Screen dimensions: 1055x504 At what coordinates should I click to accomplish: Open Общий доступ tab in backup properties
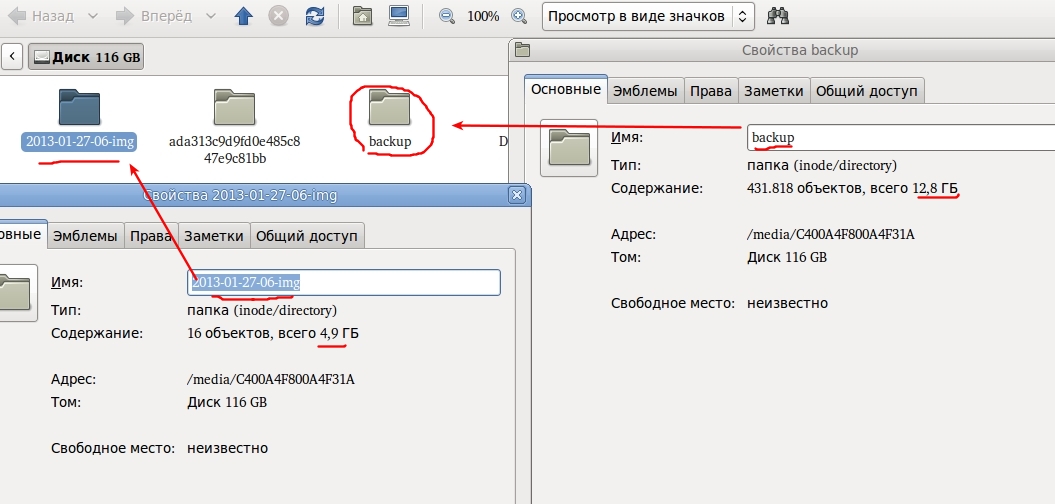click(x=867, y=91)
